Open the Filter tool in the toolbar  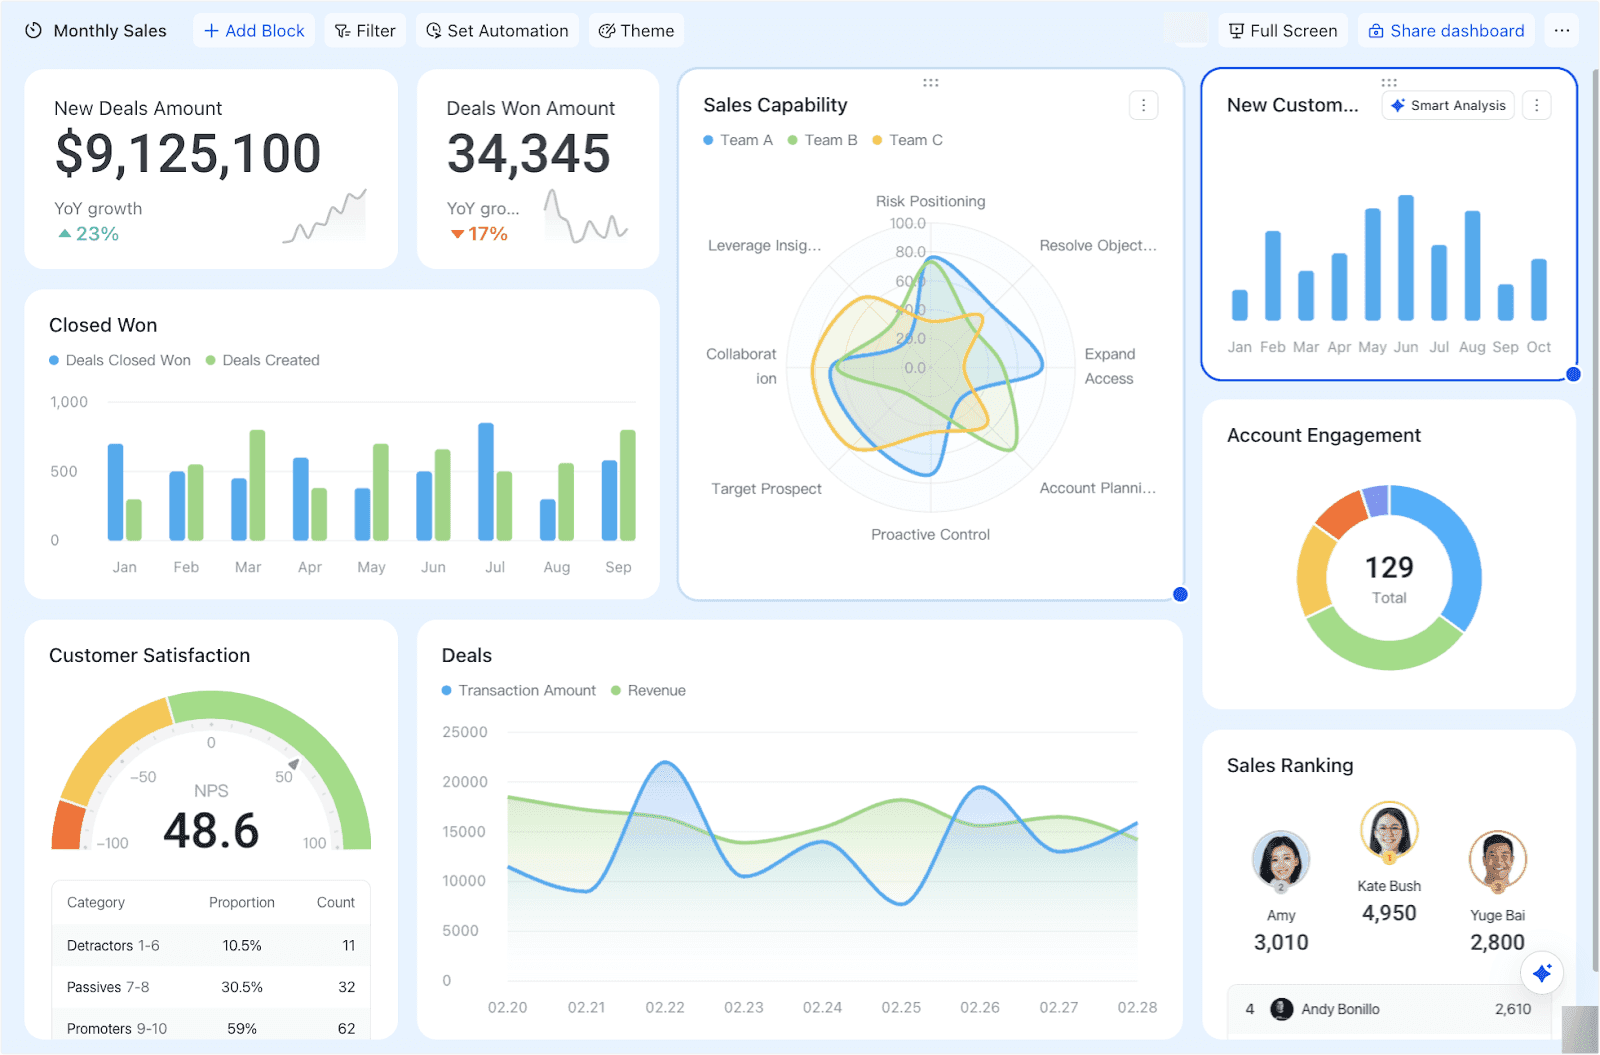364,30
